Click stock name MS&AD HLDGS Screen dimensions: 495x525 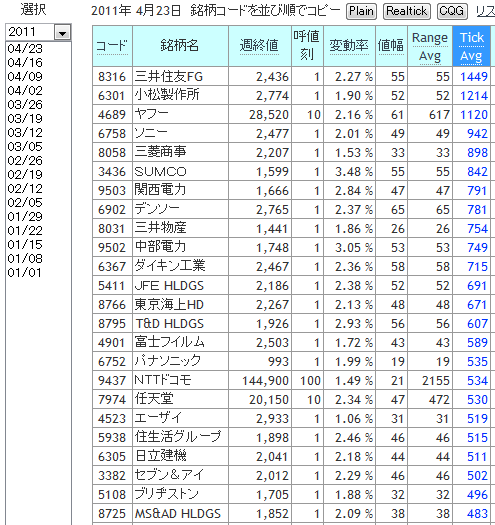click(x=178, y=514)
